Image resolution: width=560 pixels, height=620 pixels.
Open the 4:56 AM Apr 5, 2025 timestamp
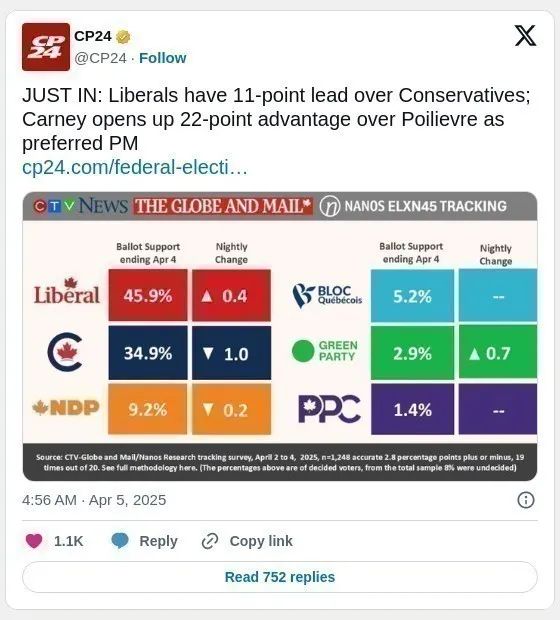(x=94, y=500)
